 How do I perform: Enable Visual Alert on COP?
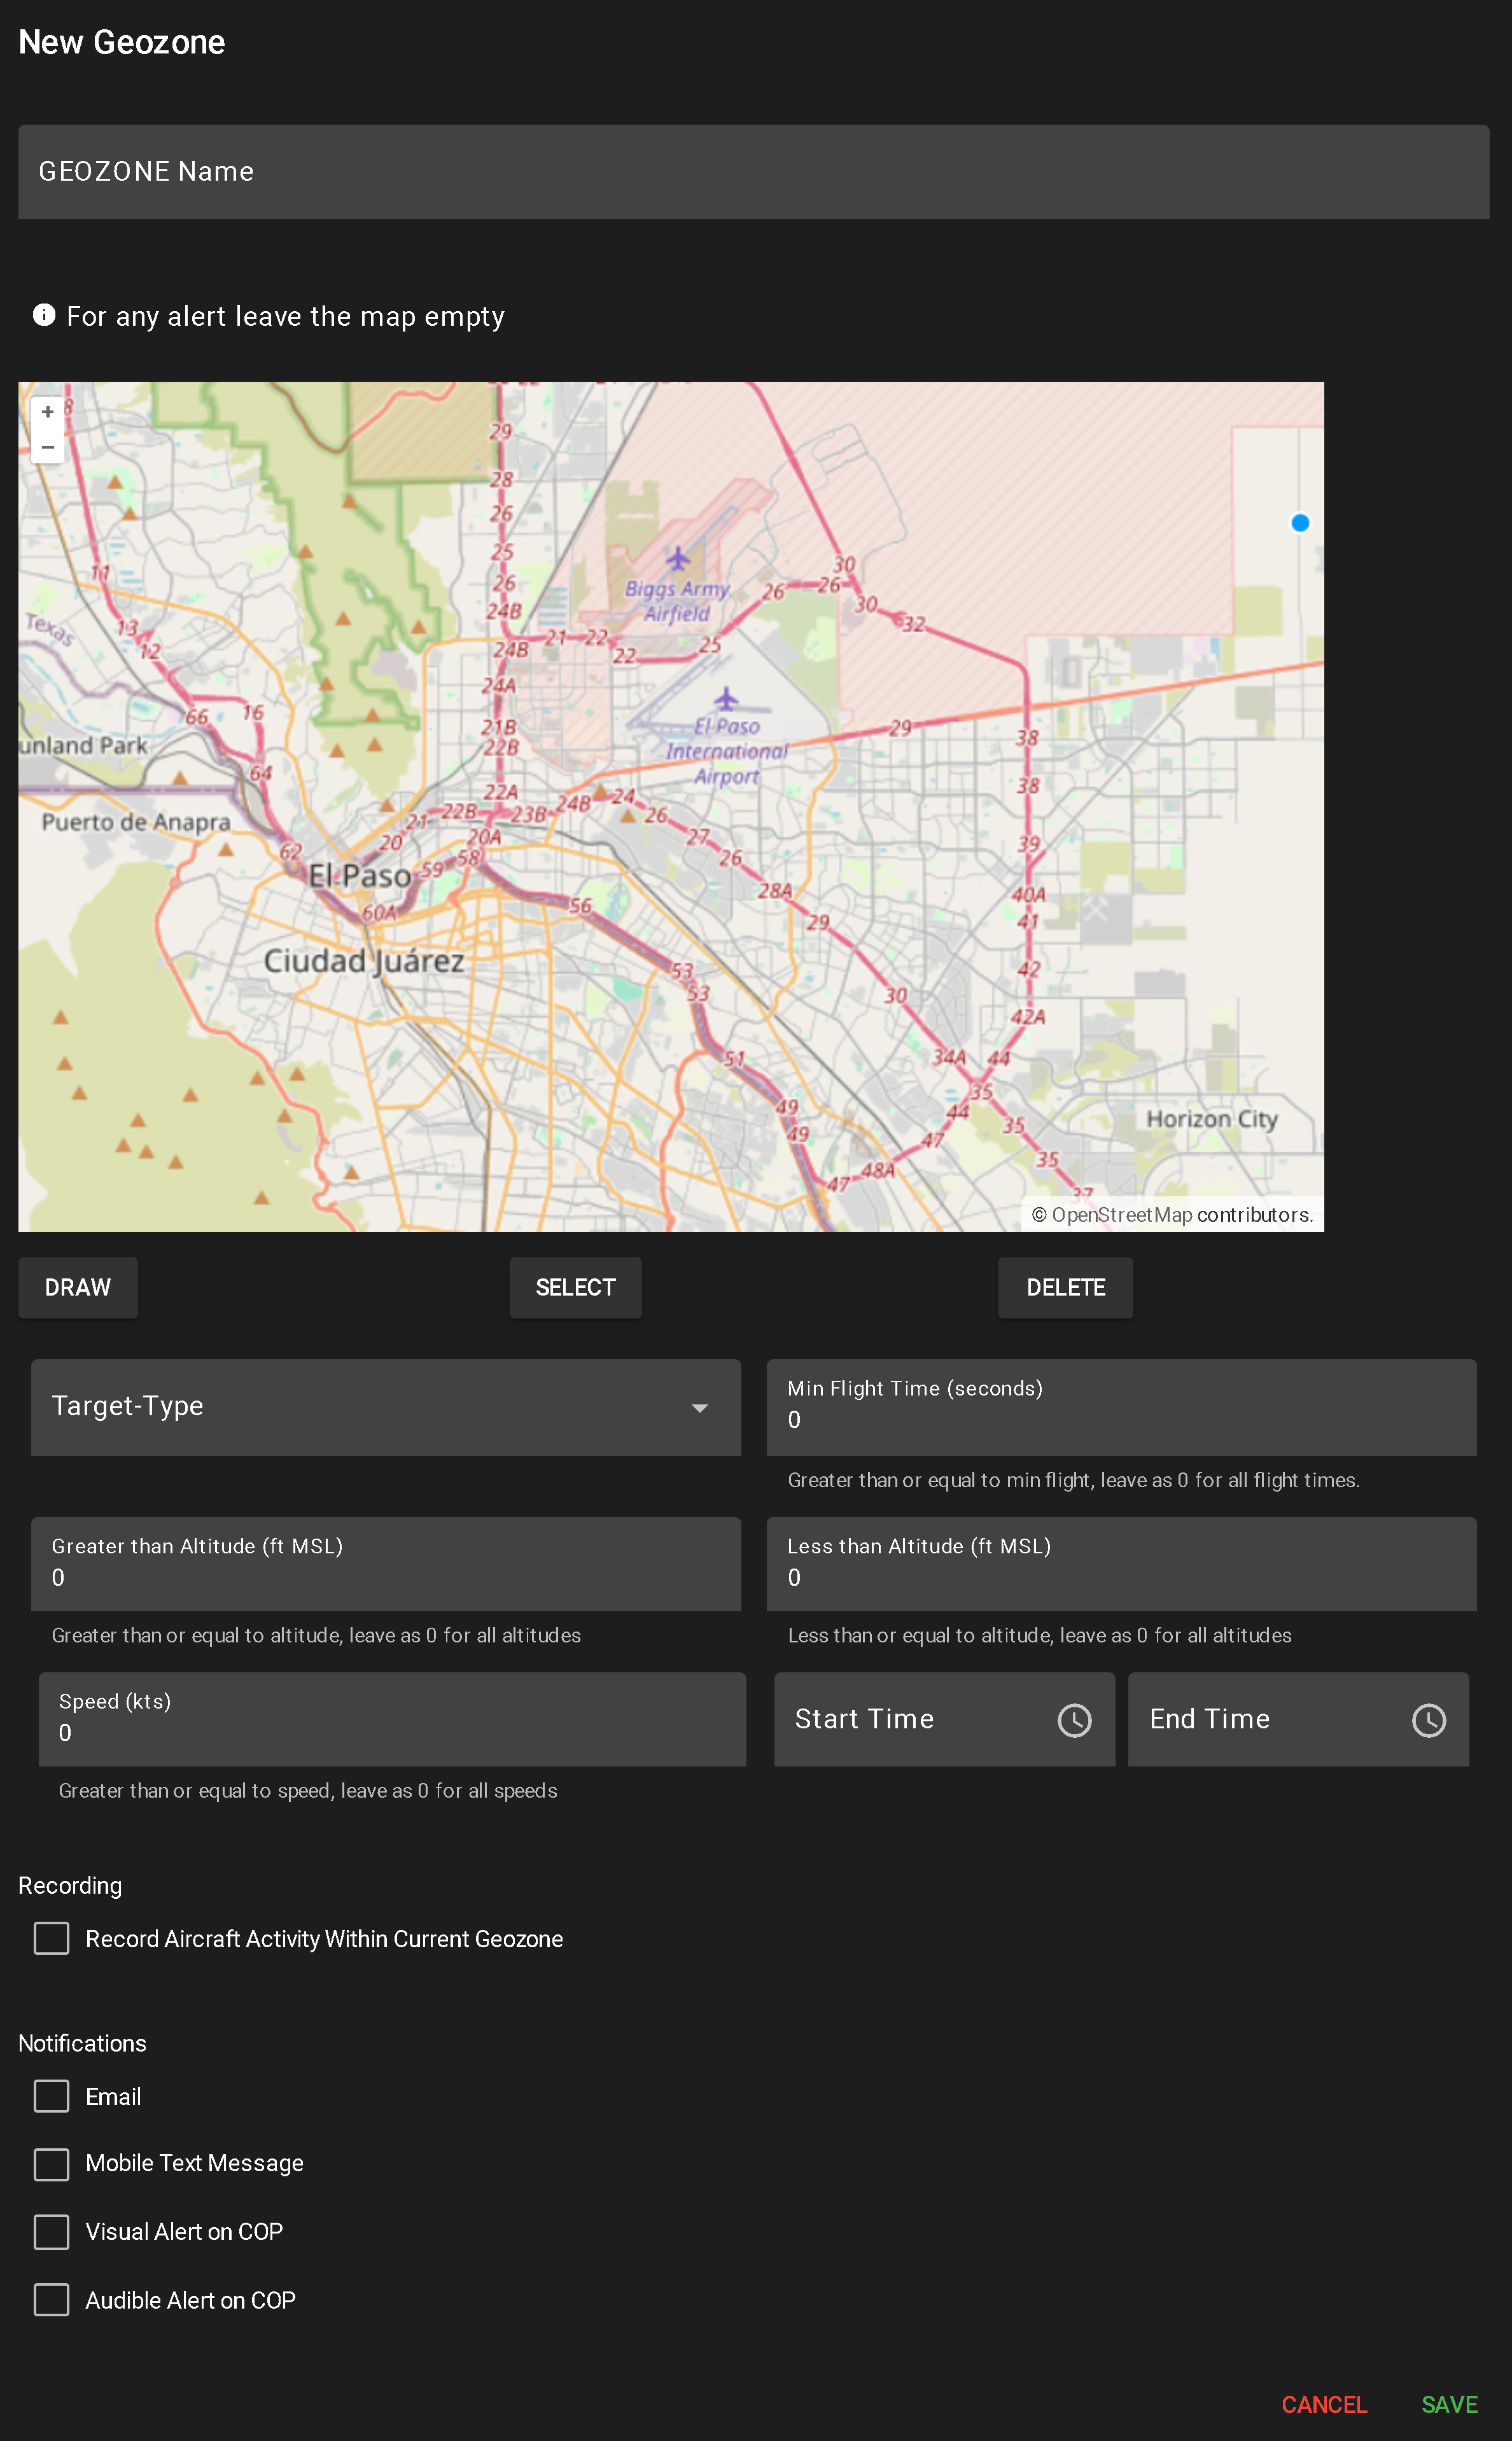pos(51,2231)
